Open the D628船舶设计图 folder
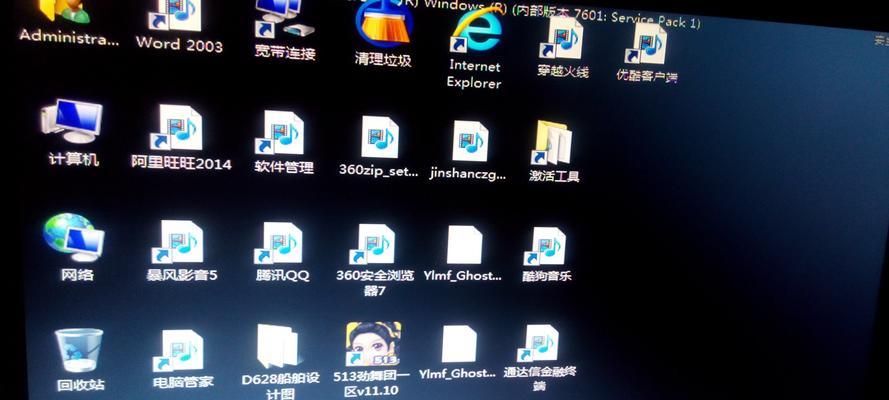 click(x=279, y=346)
